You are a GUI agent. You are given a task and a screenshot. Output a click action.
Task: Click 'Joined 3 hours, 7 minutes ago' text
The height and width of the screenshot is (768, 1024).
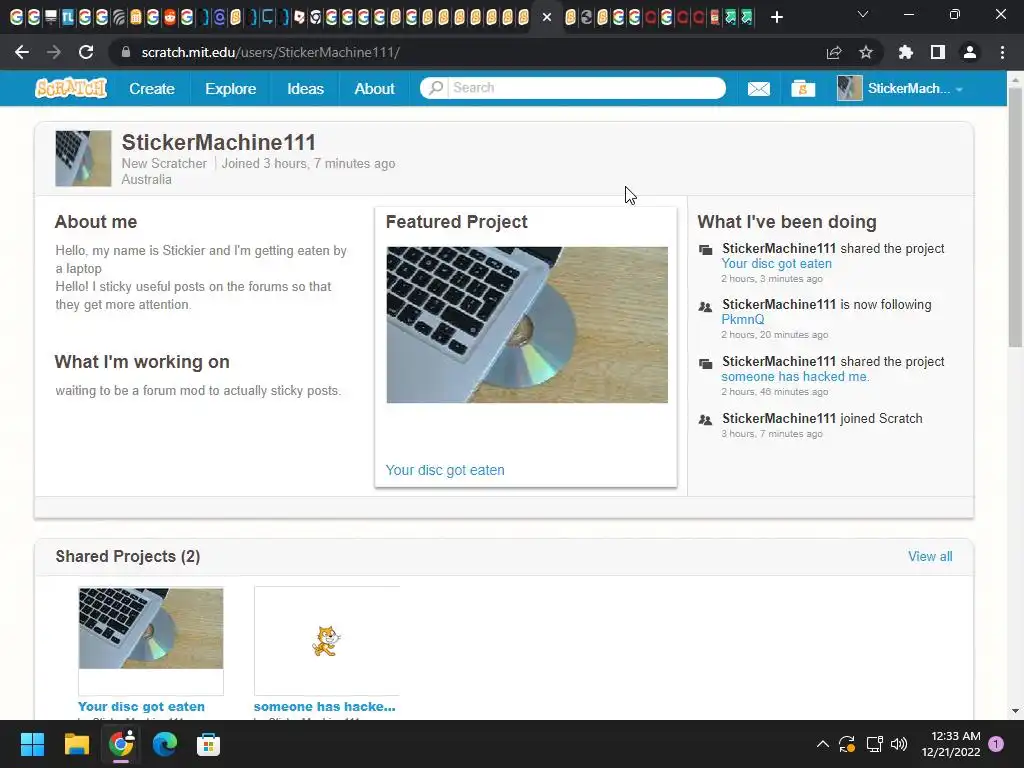click(308, 163)
